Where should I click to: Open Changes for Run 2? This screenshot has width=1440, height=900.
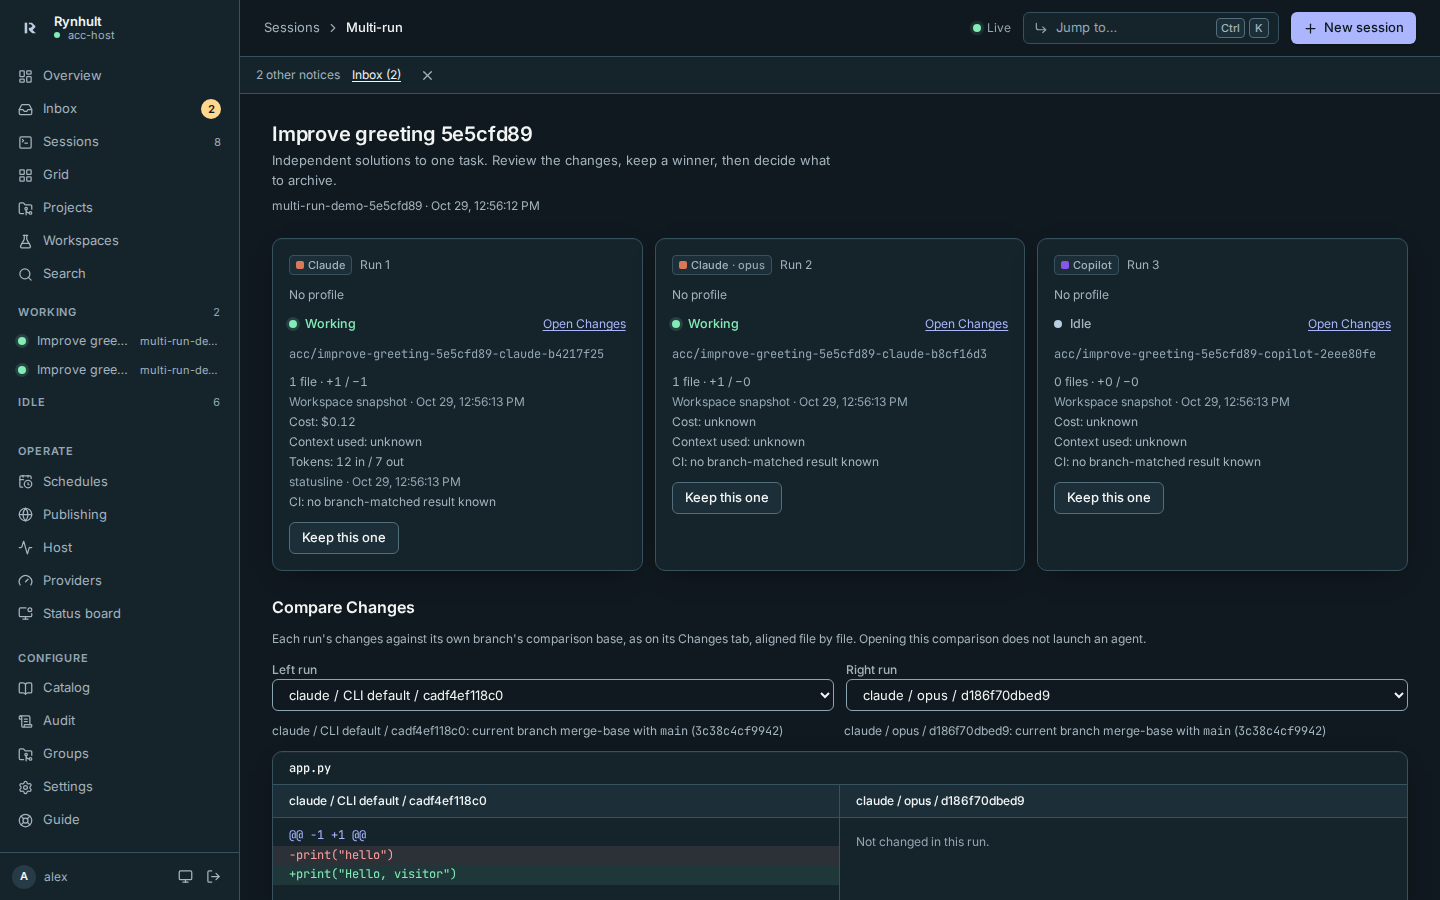point(966,324)
